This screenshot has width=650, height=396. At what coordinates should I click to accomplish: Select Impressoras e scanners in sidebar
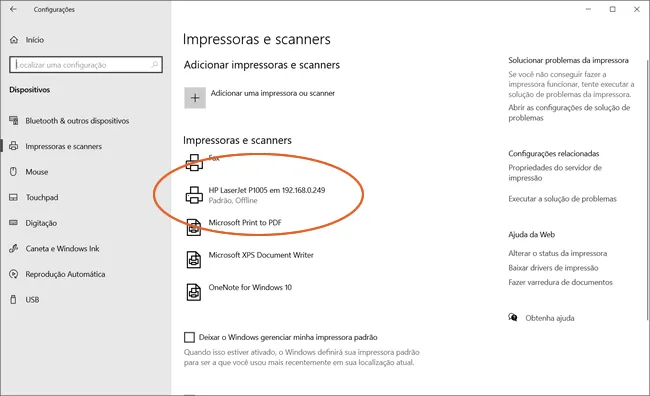(63, 146)
